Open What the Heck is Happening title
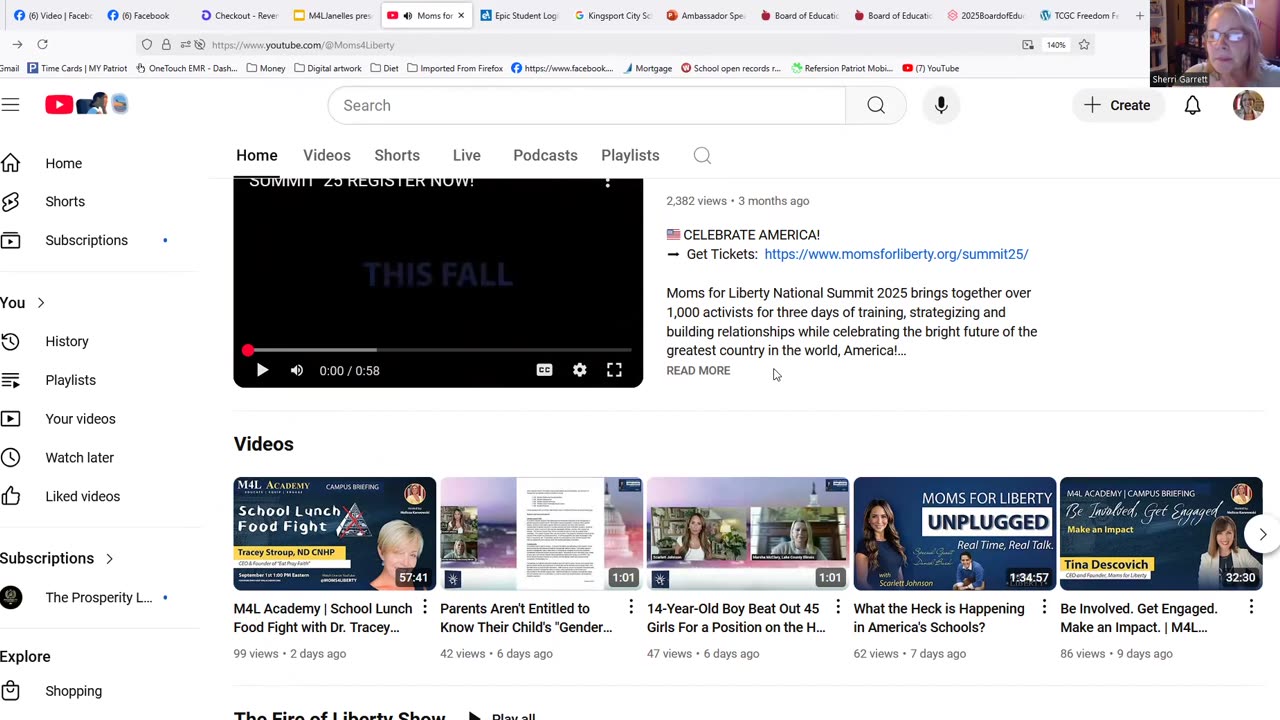 pos(939,618)
